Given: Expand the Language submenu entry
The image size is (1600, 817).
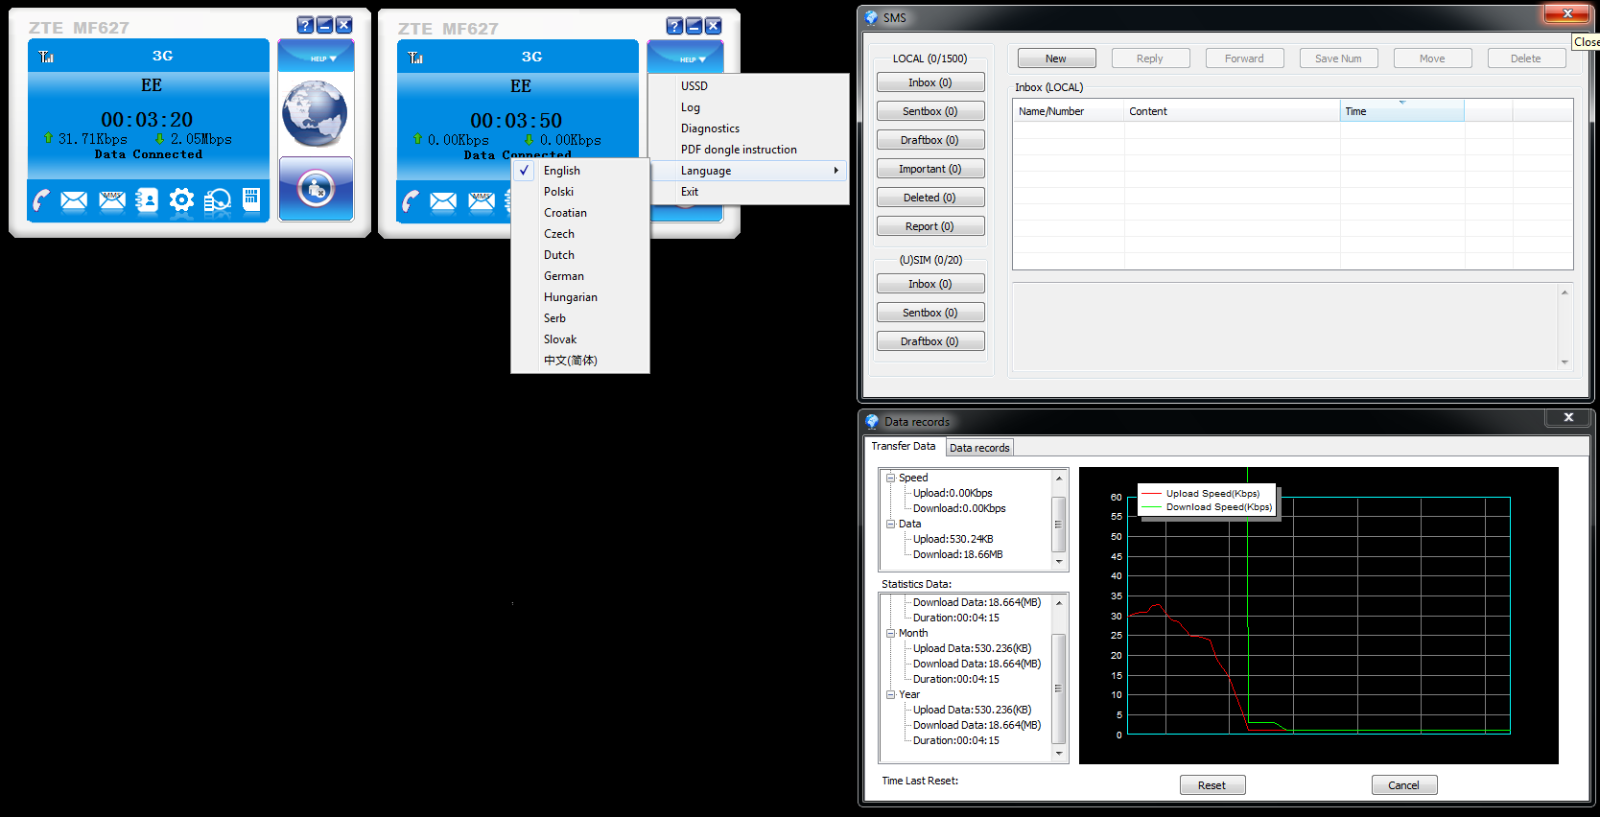Looking at the screenshot, I should 749,171.
